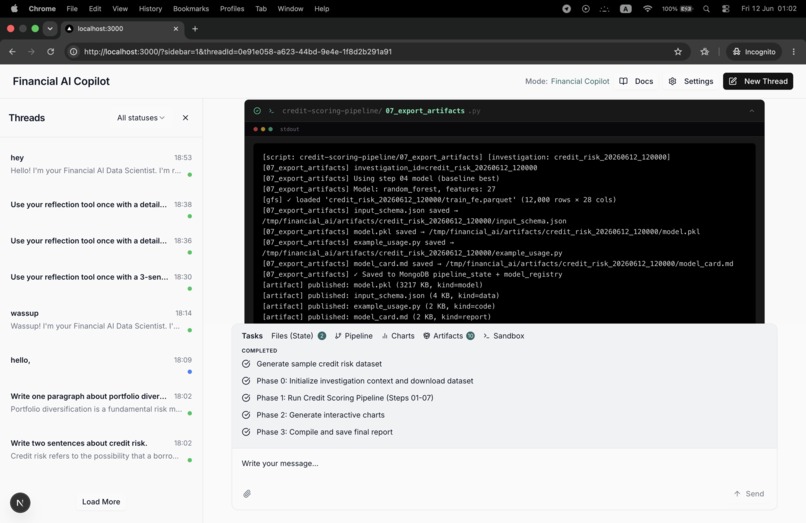The height and width of the screenshot is (523, 806).
Task: Click the Financial Copilot mode link
Action: coord(580,81)
